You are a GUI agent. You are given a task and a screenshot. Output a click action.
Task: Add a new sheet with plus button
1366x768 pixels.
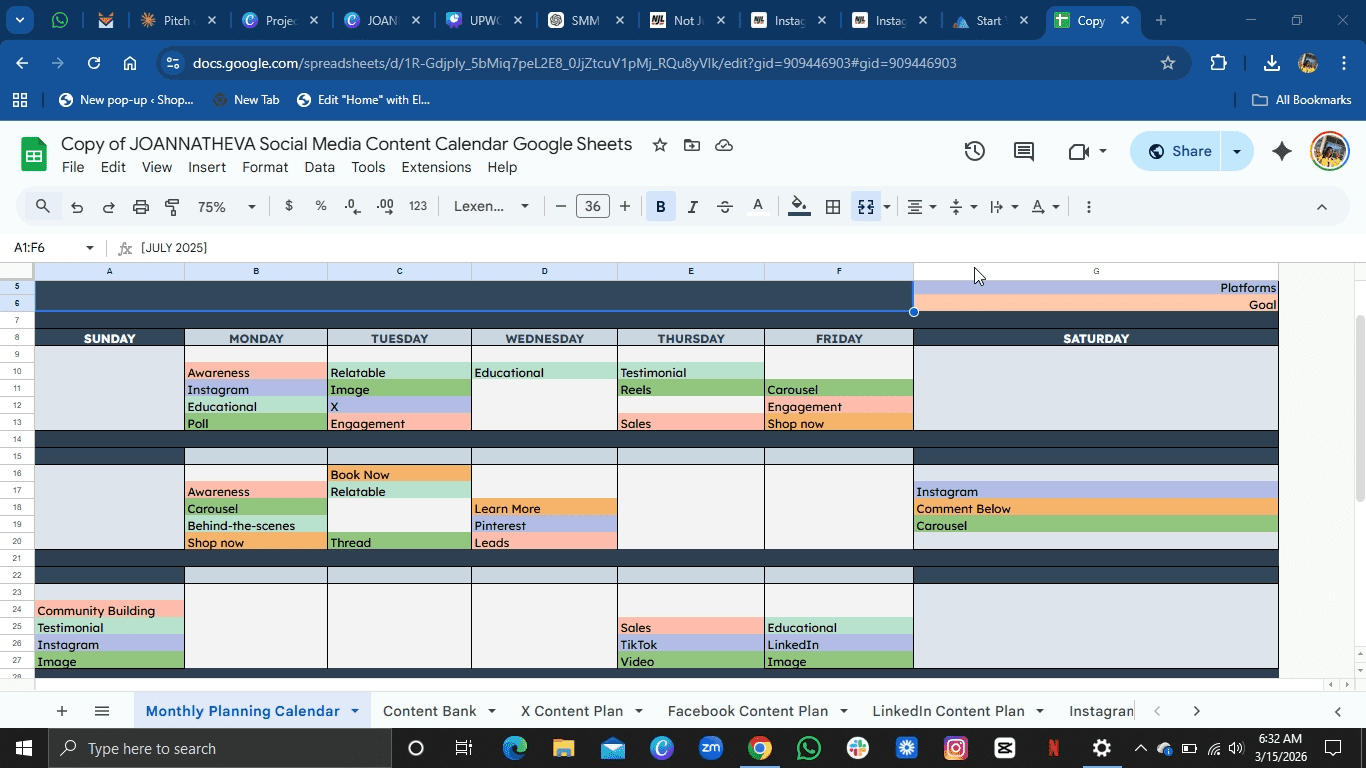tap(62, 711)
